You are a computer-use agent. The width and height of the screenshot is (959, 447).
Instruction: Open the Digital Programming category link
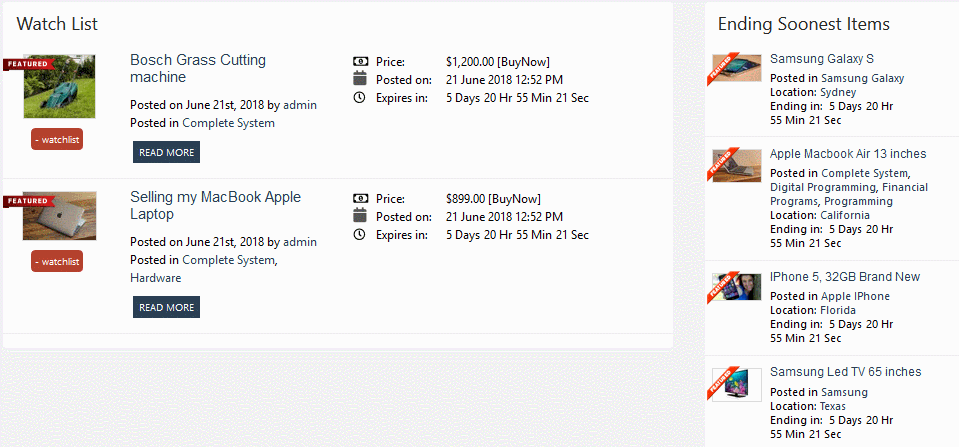pyautogui.click(x=823, y=187)
